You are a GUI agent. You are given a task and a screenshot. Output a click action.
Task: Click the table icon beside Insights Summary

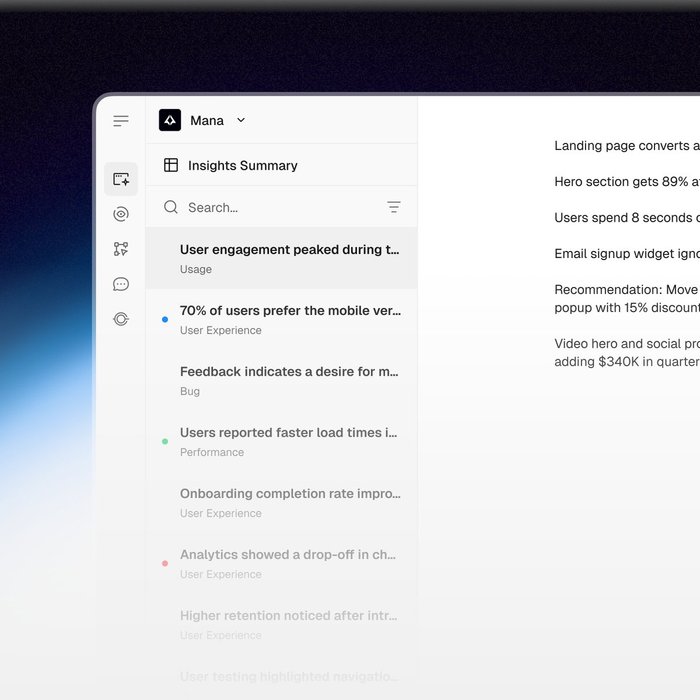click(x=171, y=165)
